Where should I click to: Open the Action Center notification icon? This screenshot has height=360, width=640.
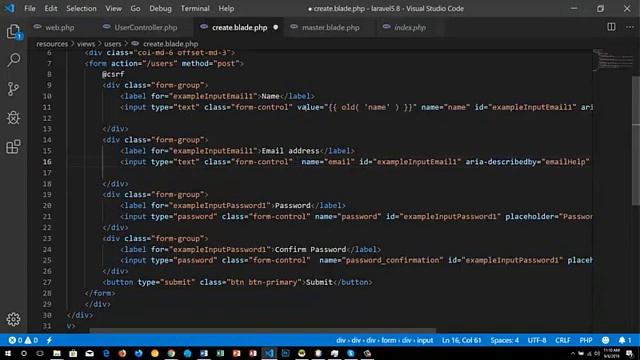630,353
